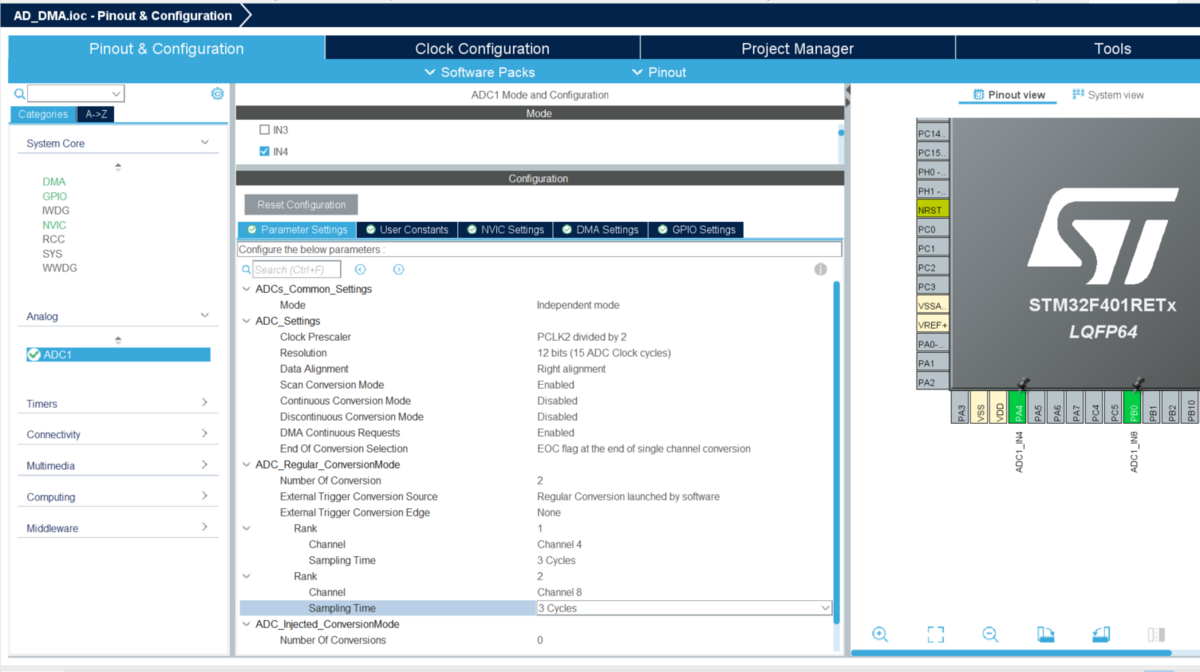Switch to the User Constants tab
1200x672 pixels.
(407, 230)
